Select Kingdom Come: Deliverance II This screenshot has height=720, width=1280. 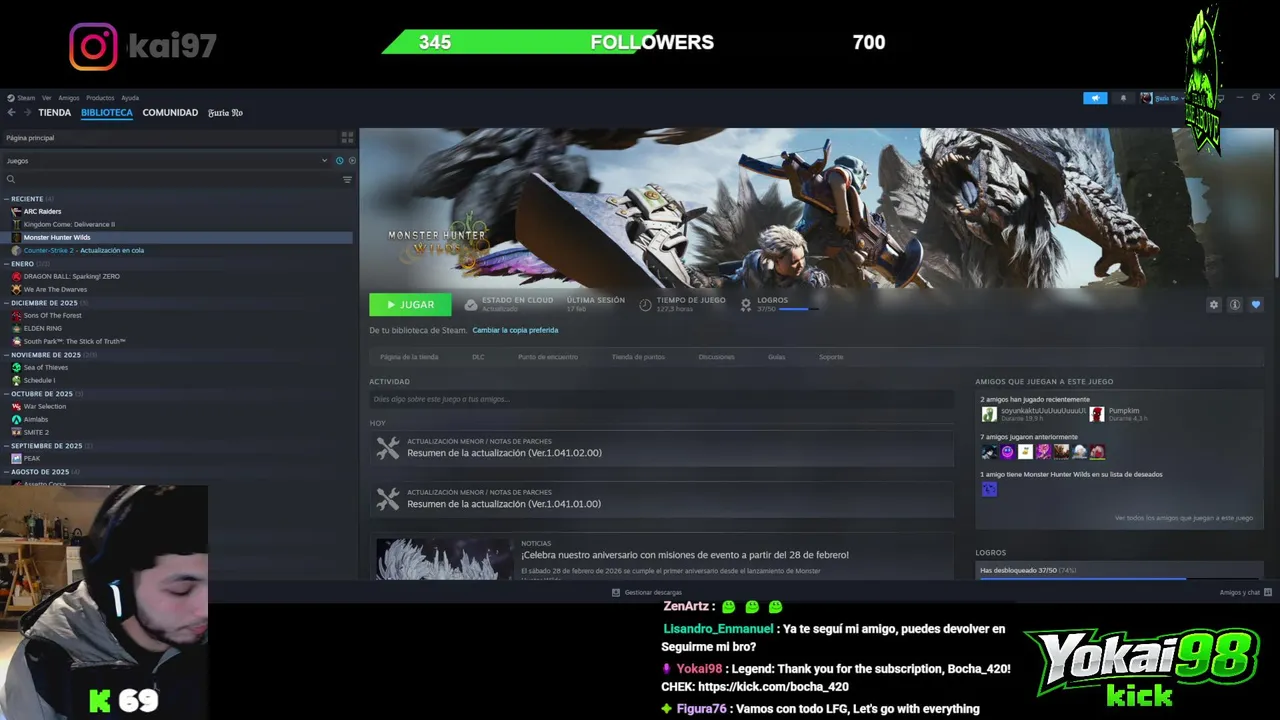[x=69, y=225]
